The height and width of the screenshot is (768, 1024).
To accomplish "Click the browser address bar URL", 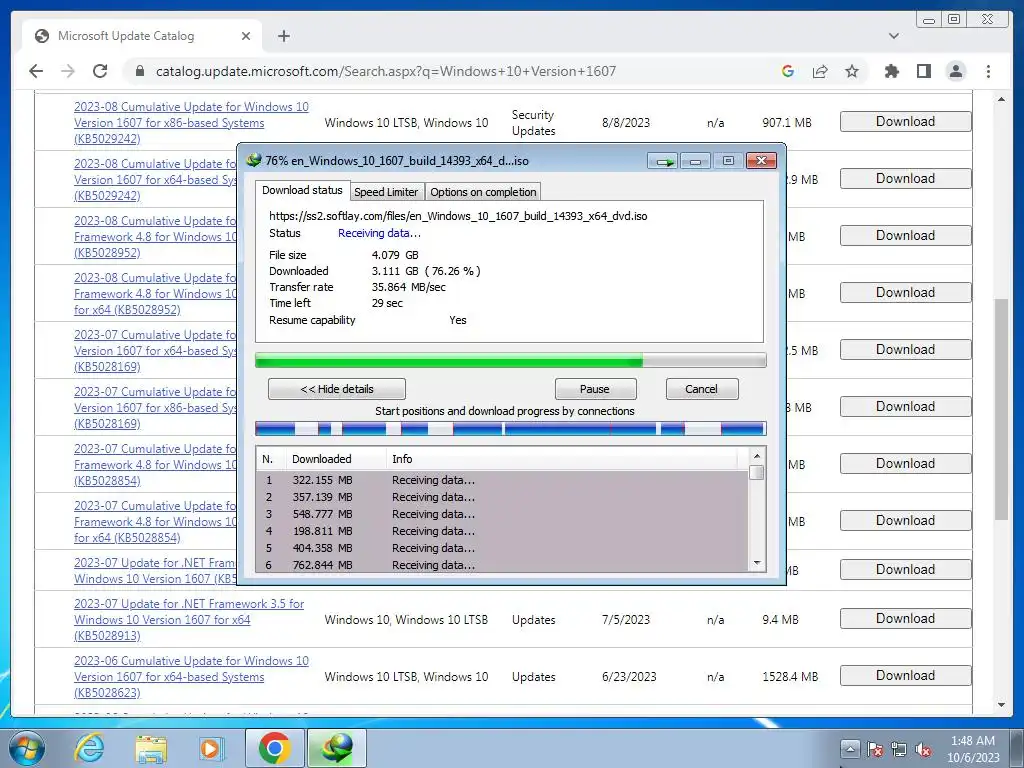I will point(385,71).
